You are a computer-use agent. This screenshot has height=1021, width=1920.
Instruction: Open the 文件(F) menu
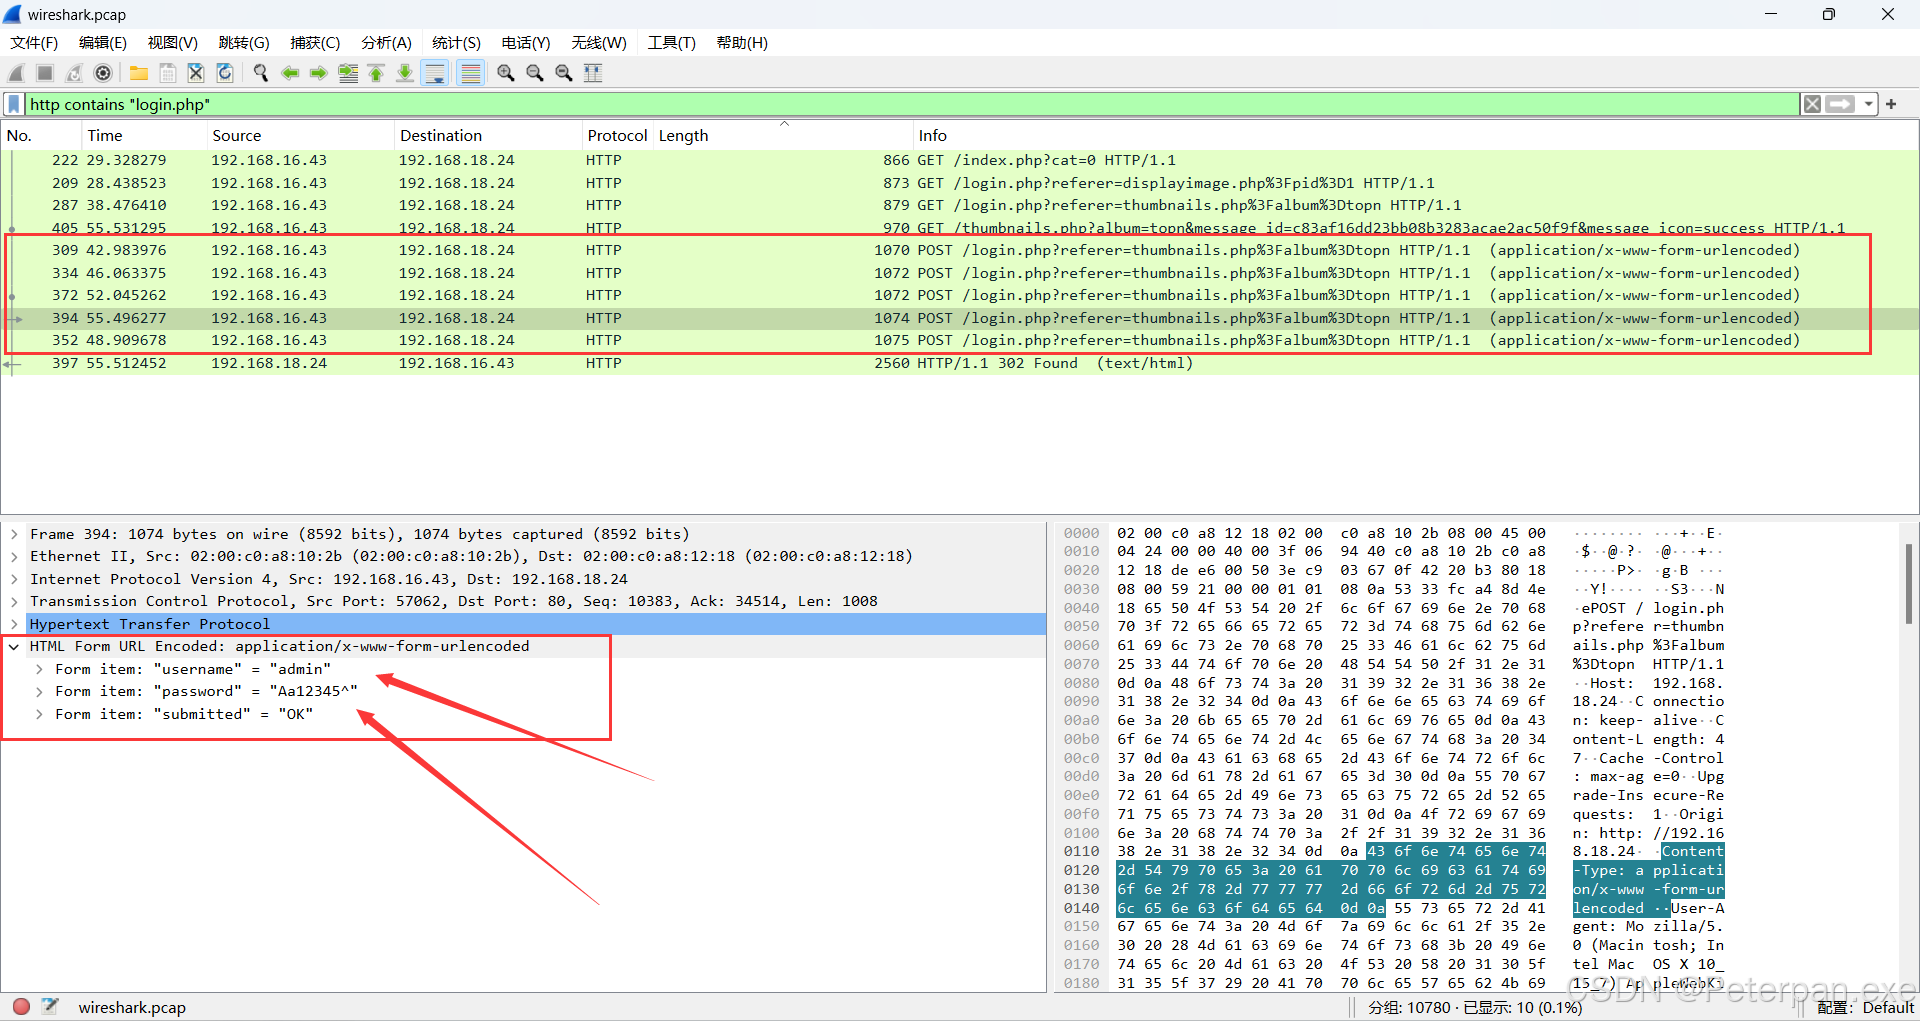coord(34,42)
